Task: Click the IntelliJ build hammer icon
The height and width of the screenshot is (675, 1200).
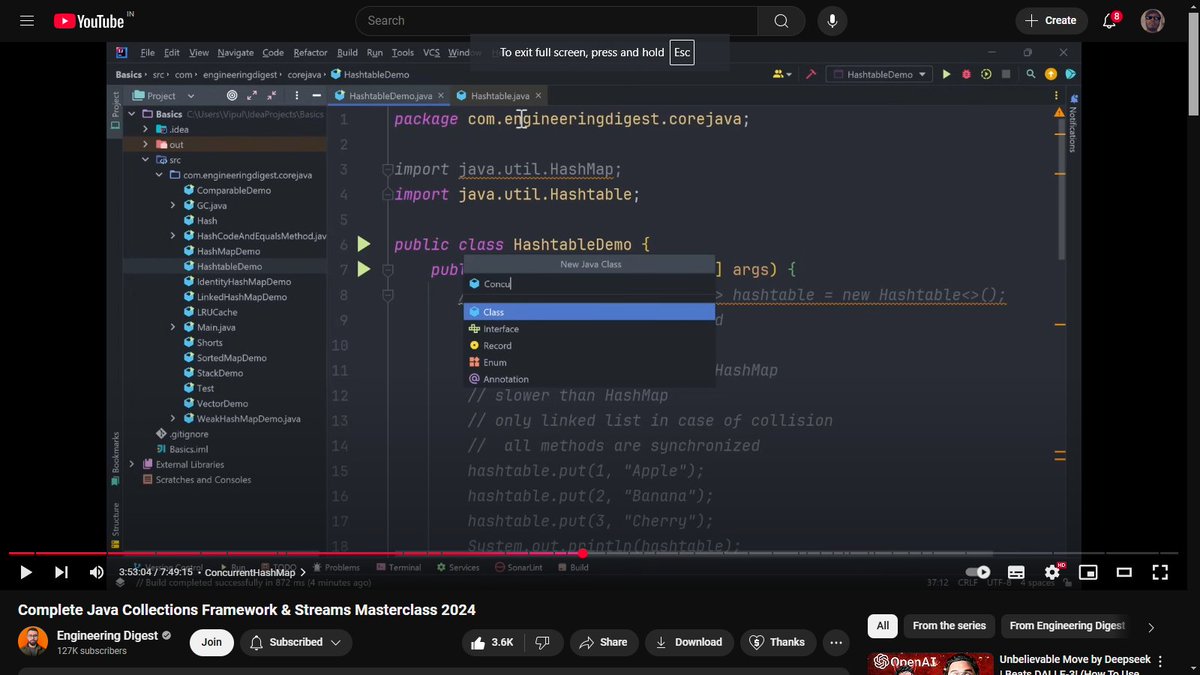Action: [812, 74]
